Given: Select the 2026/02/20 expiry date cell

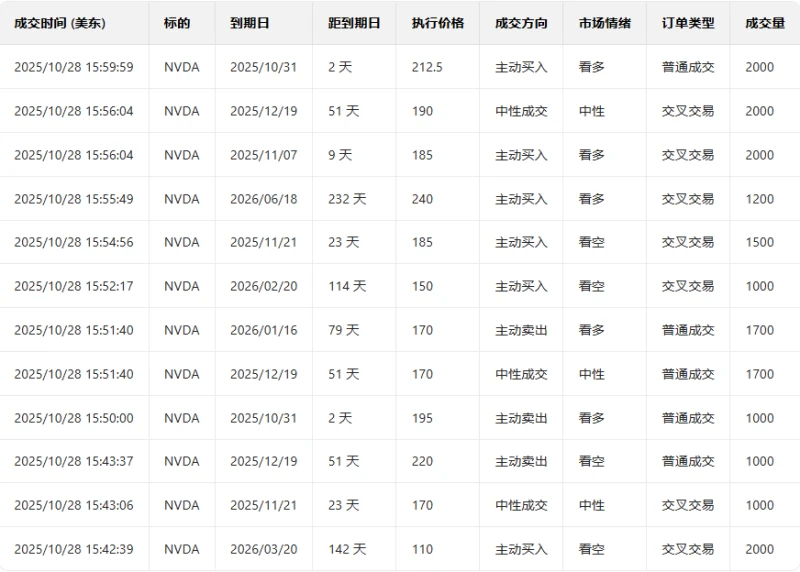Looking at the screenshot, I should pos(264,286).
